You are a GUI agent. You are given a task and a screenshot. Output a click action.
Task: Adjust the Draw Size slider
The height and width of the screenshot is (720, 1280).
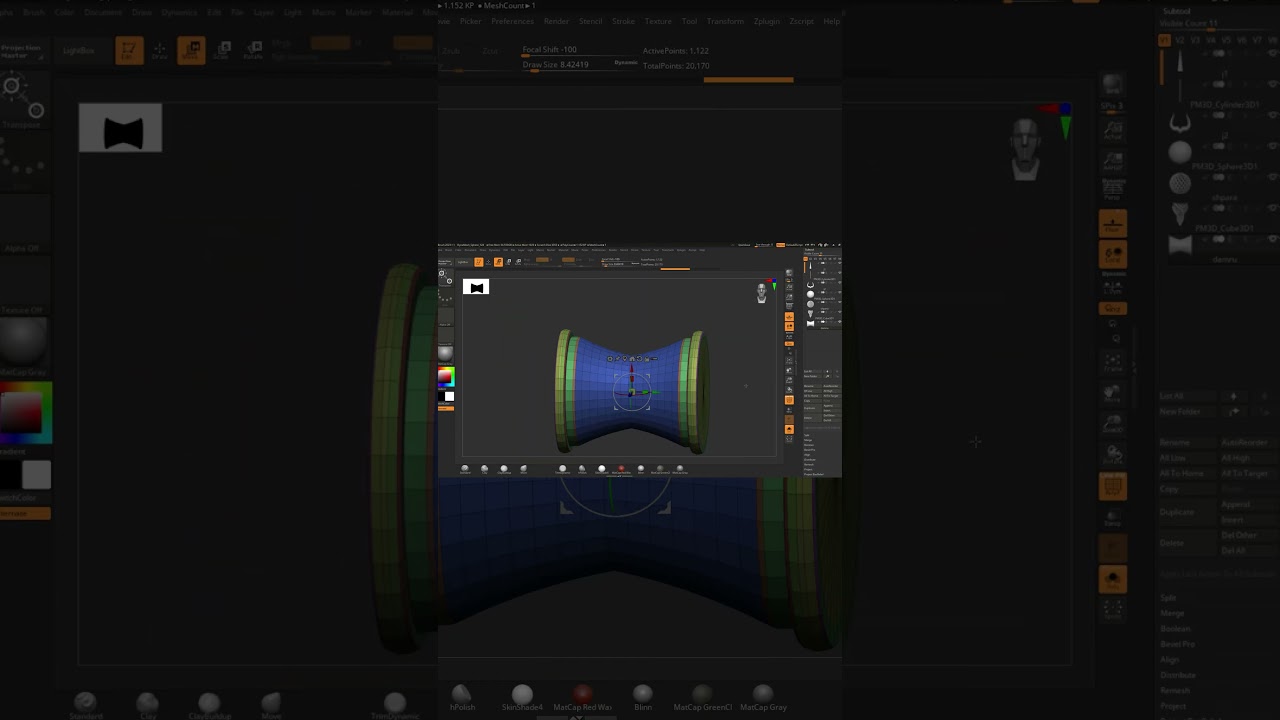(581, 65)
